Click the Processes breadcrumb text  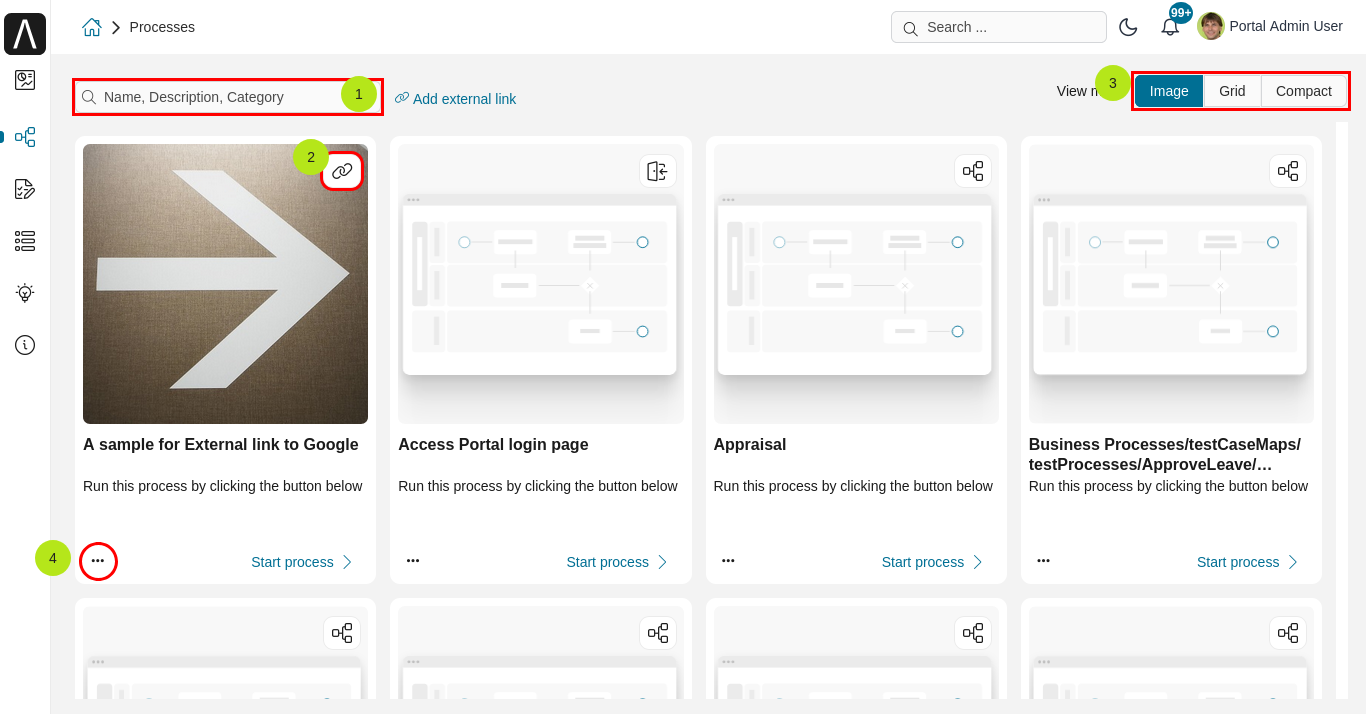(162, 27)
